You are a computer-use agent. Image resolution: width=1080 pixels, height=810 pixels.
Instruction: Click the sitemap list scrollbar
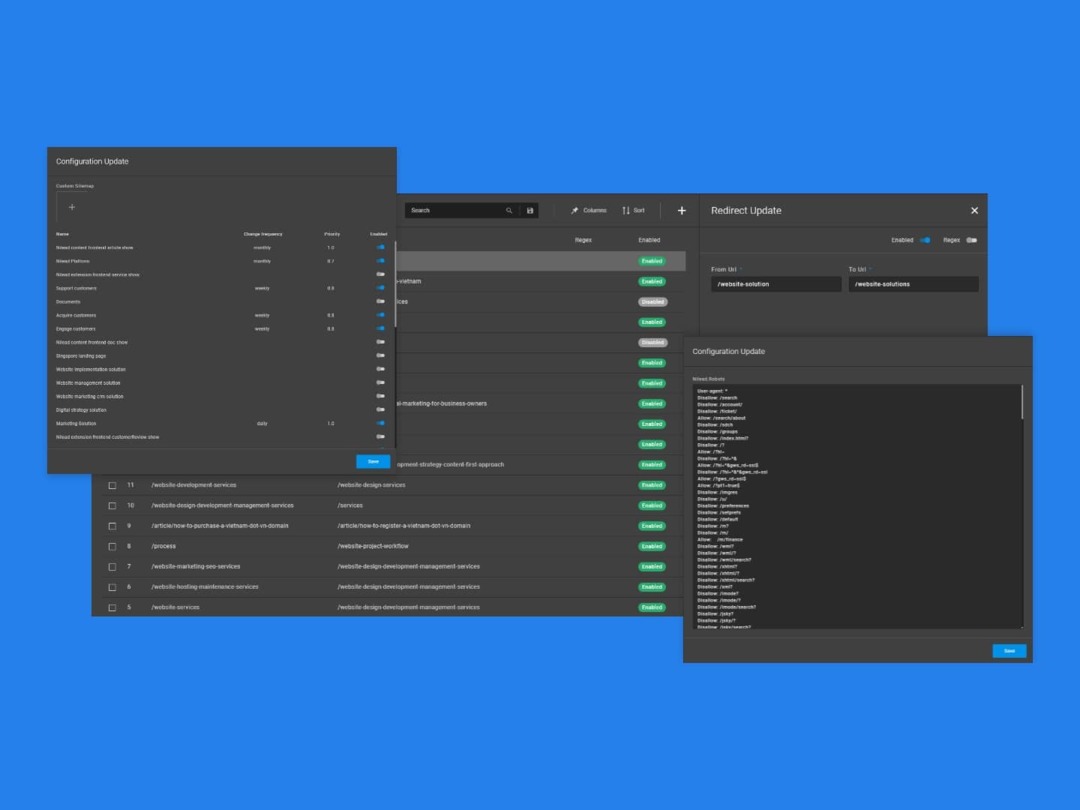click(x=395, y=284)
